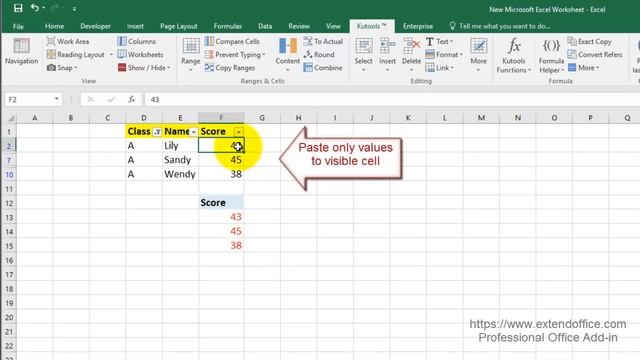Click Convert Refers
The height and width of the screenshot is (360, 640).
(595, 54)
